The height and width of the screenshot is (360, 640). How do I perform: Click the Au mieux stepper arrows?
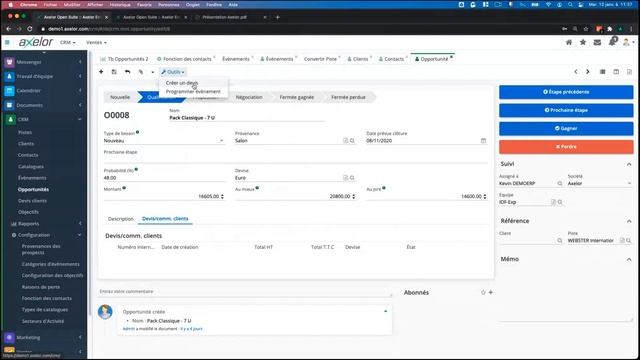[x=353, y=196]
